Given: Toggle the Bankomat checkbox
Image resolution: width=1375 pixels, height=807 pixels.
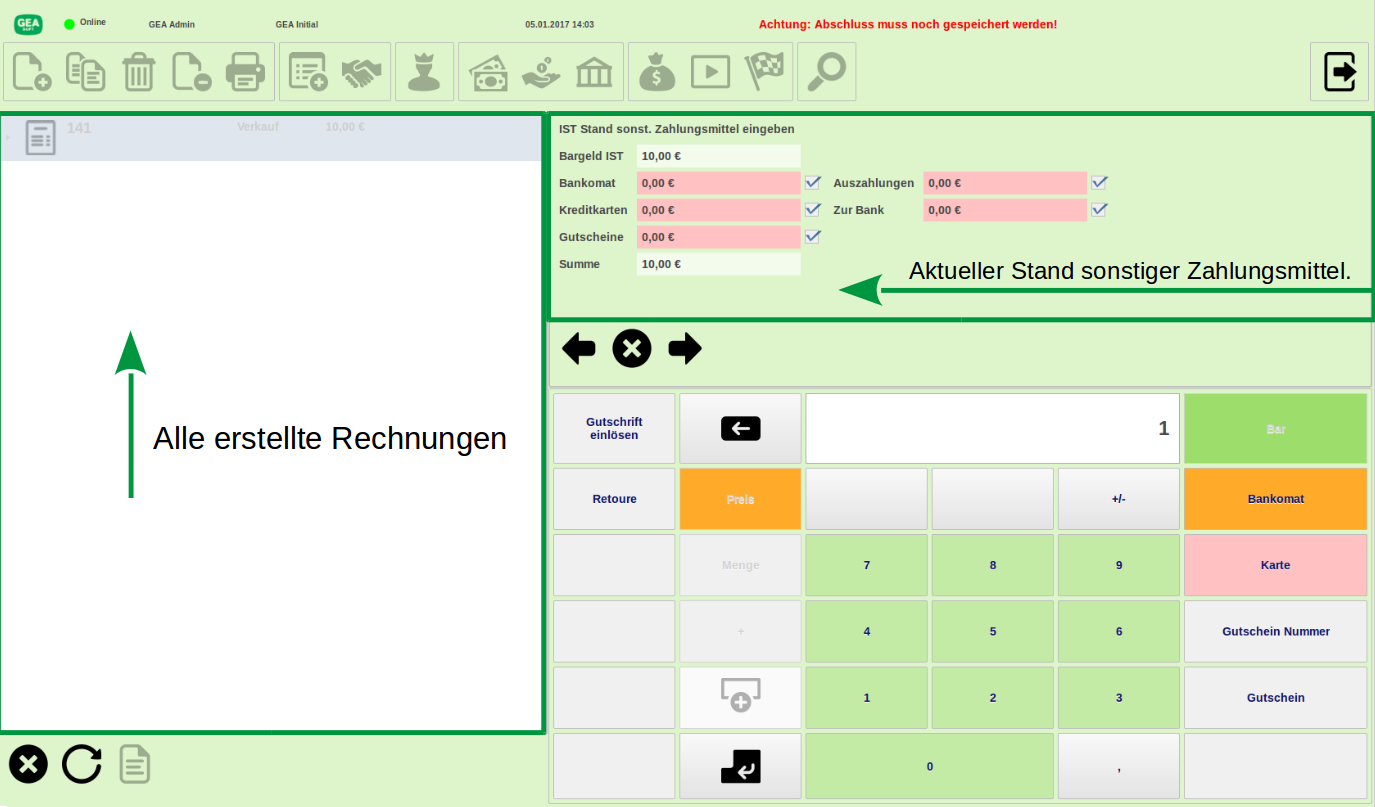Looking at the screenshot, I should point(813,183).
